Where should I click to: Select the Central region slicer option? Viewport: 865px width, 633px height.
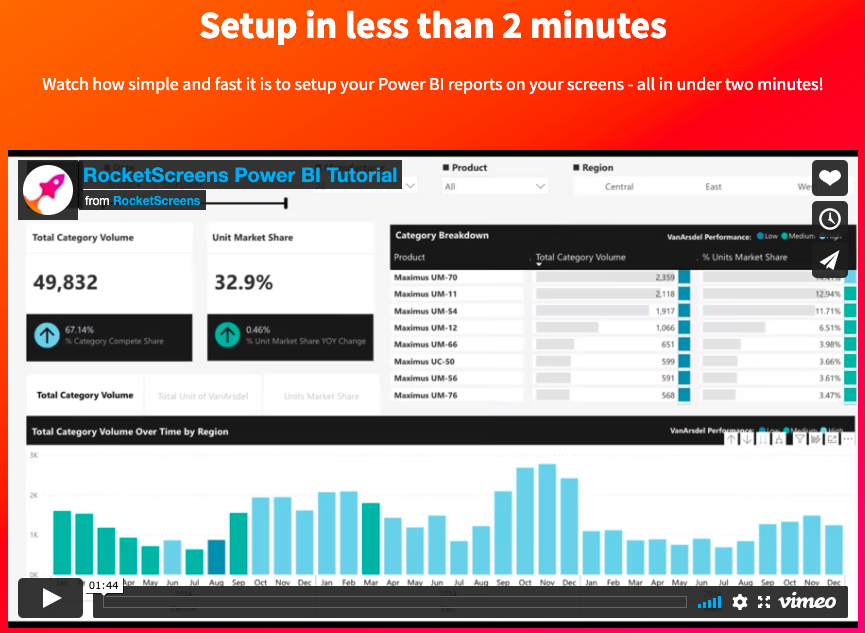[619, 187]
